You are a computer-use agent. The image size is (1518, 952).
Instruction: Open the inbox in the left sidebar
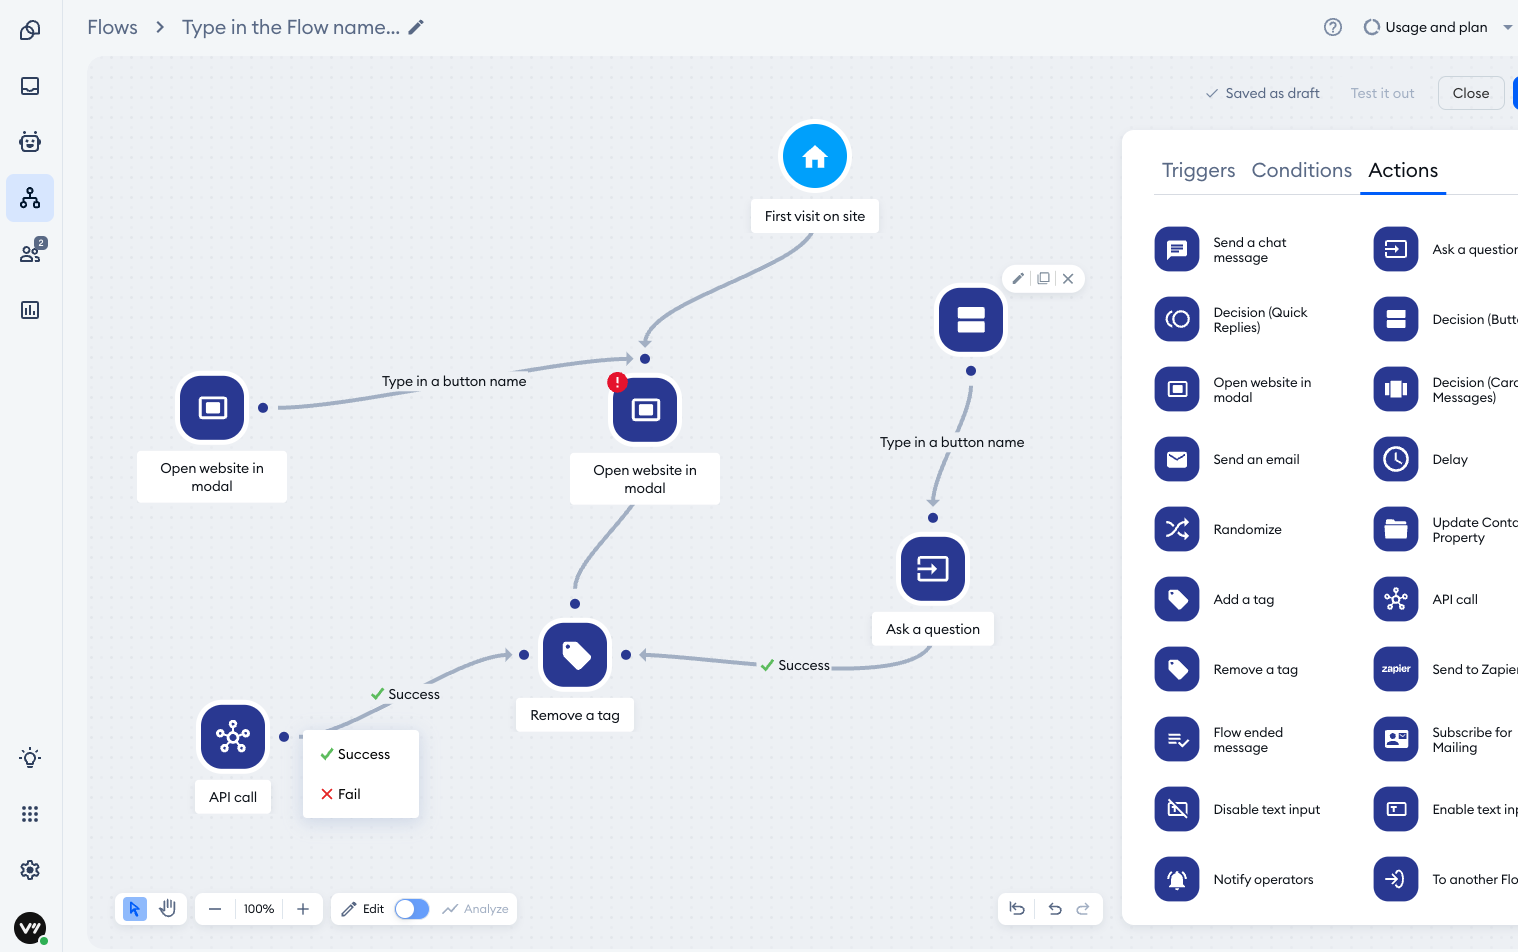tap(30, 86)
